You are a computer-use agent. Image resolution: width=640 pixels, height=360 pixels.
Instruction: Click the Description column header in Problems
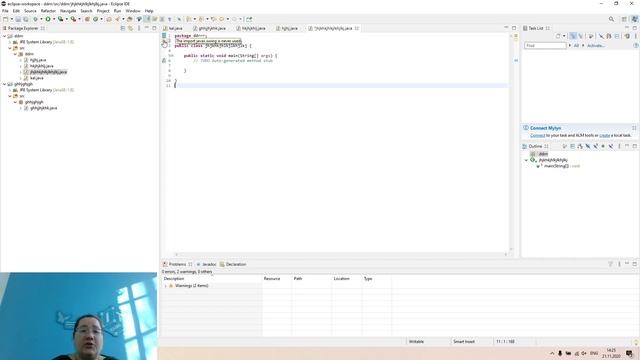coord(211,279)
